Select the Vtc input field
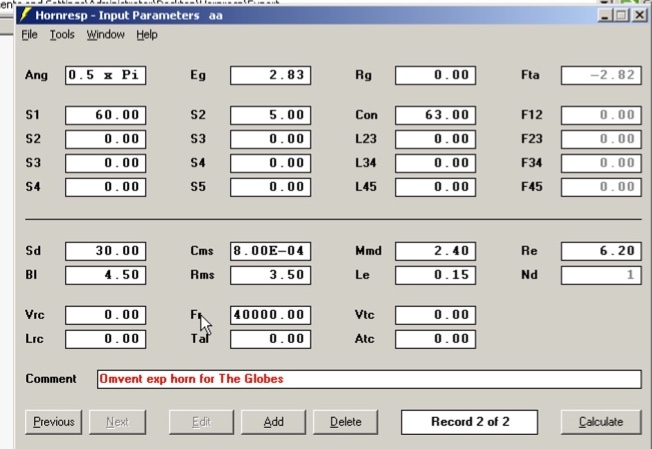The height and width of the screenshot is (449, 652). coord(435,315)
